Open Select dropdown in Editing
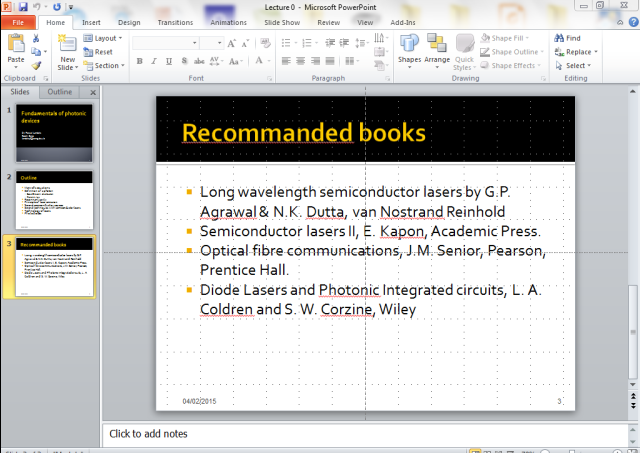Image resolution: width=640 pixels, height=453 pixels. (x=573, y=65)
